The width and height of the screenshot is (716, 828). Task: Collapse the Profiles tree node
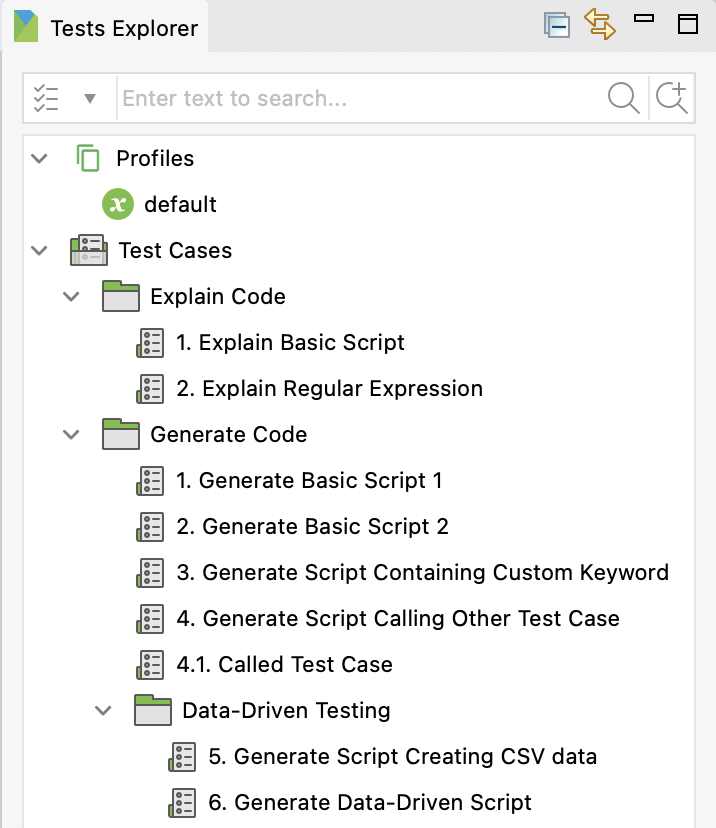point(40,158)
